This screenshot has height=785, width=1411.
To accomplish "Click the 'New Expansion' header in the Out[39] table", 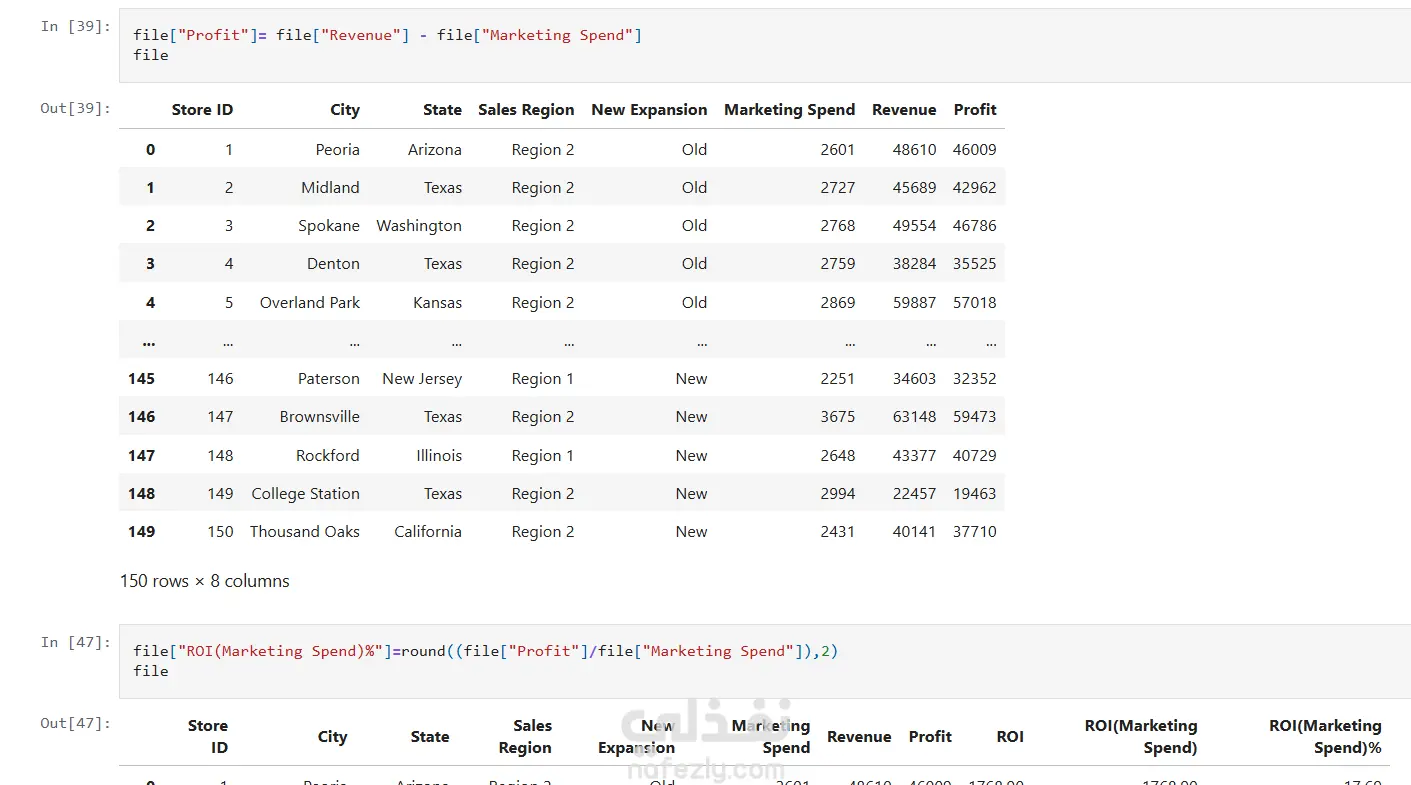I will pyautogui.click(x=649, y=110).
